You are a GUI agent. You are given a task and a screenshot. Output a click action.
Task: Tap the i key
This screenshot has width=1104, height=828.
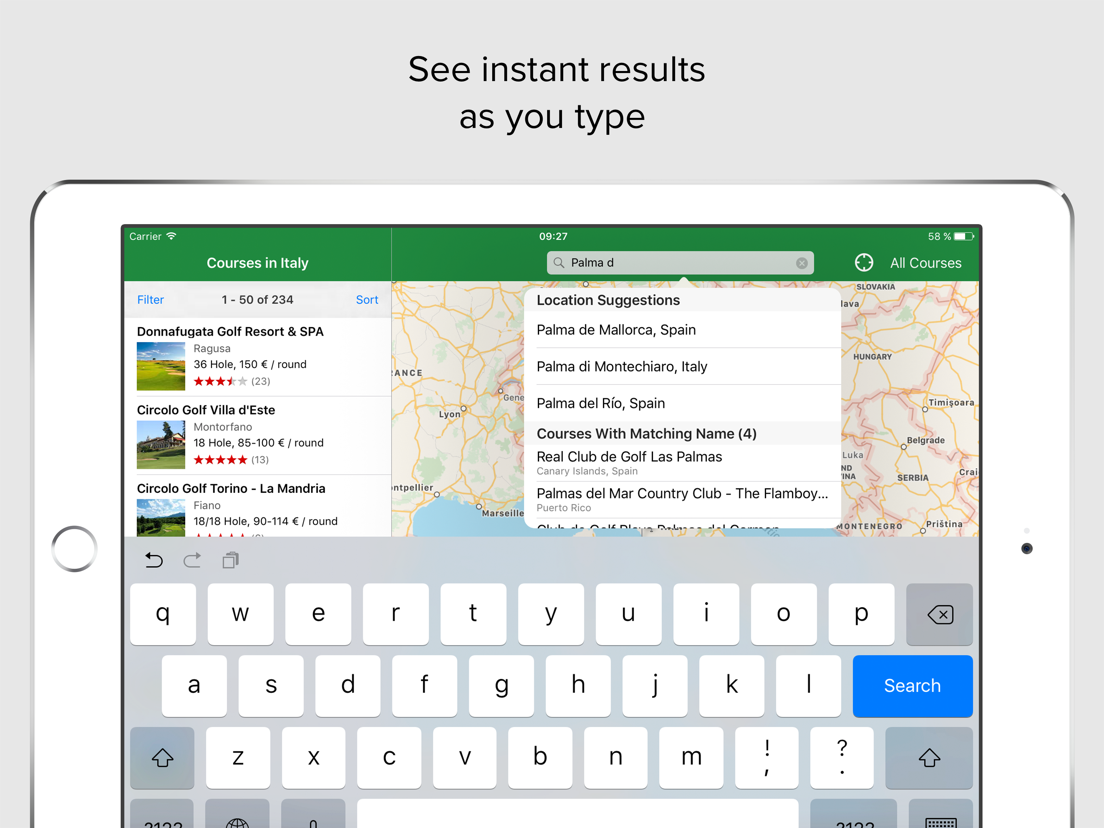tap(706, 614)
